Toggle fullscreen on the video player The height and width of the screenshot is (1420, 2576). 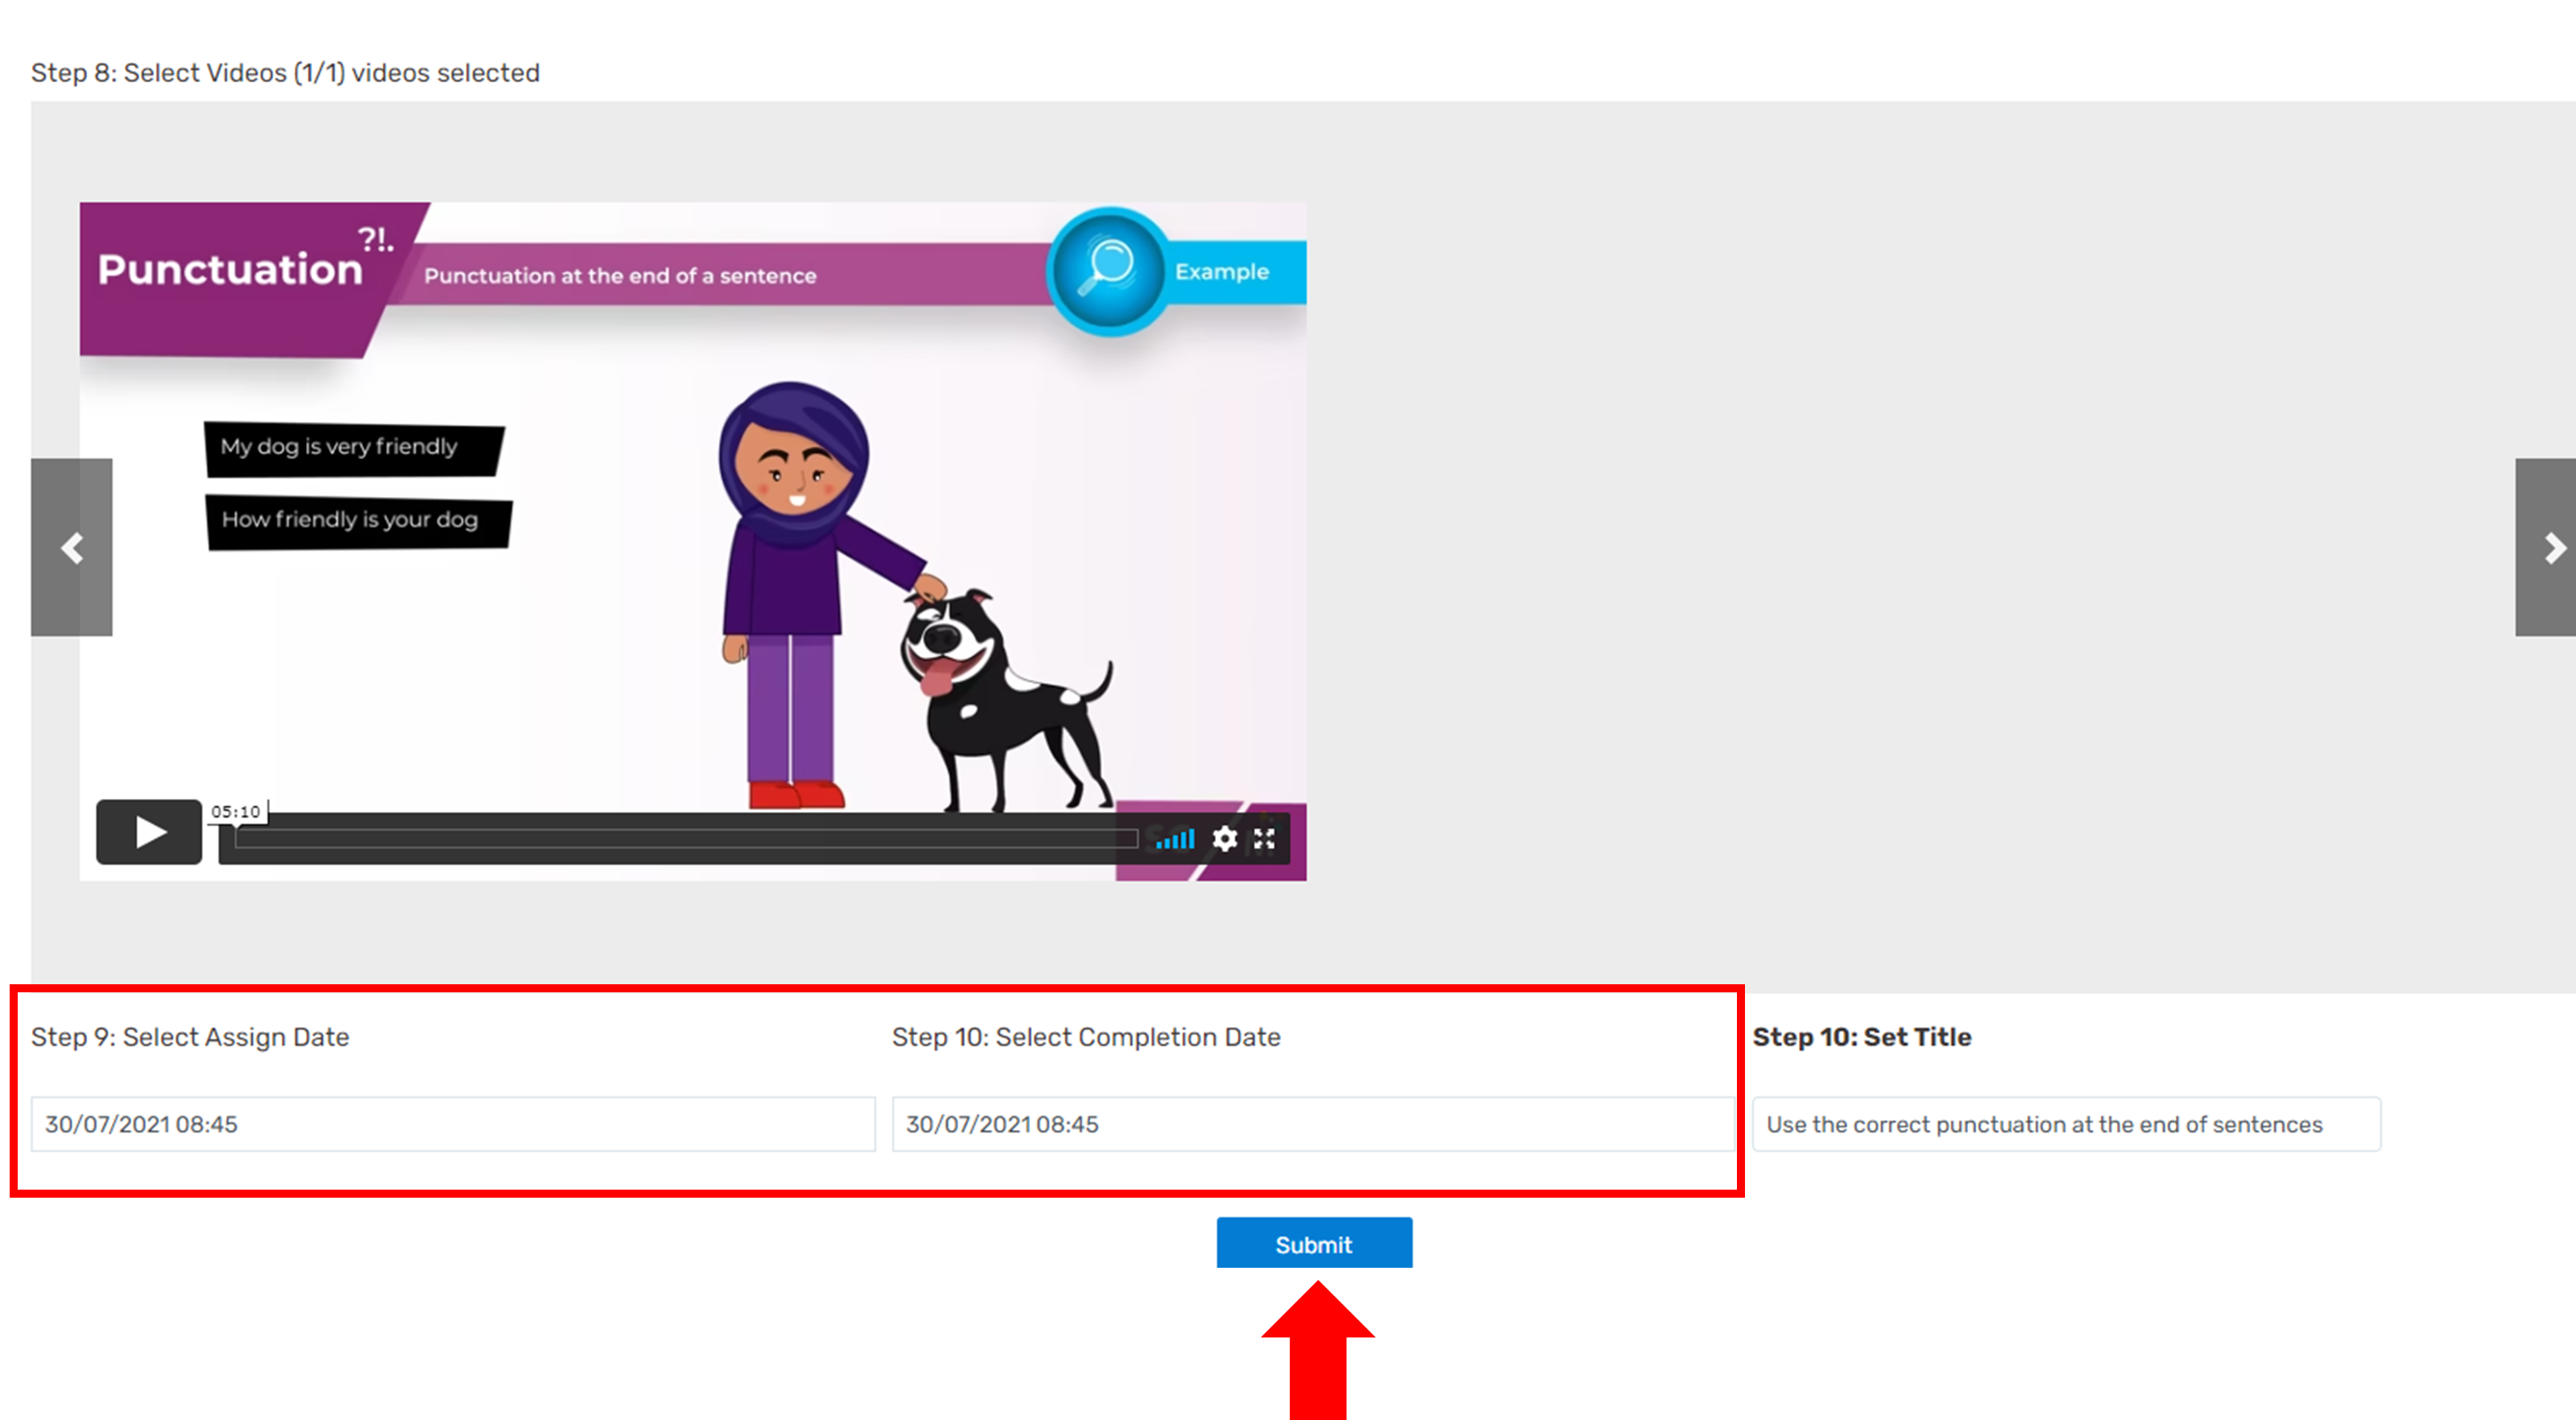pyautogui.click(x=1264, y=838)
